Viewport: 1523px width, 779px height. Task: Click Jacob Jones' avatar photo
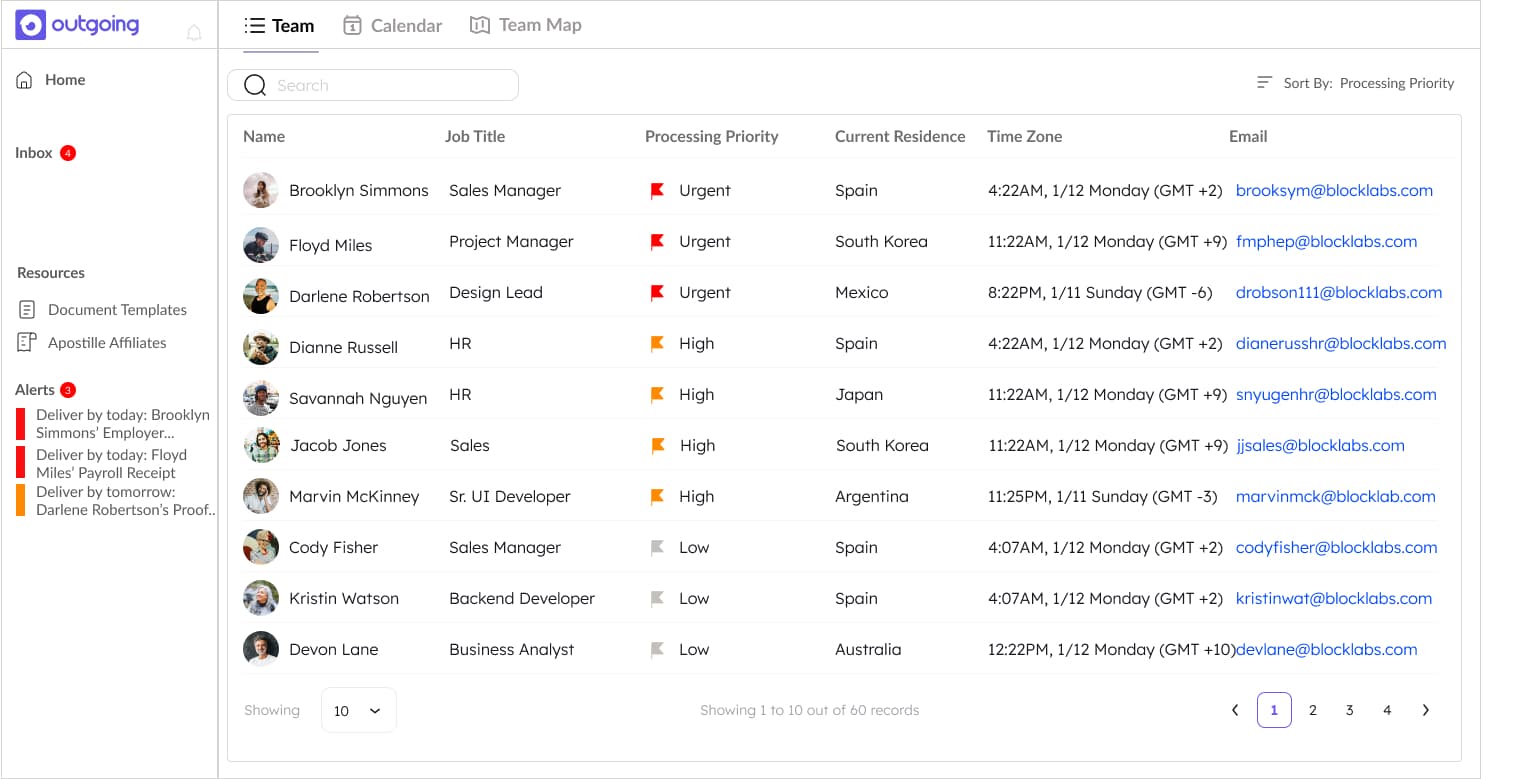click(262, 445)
